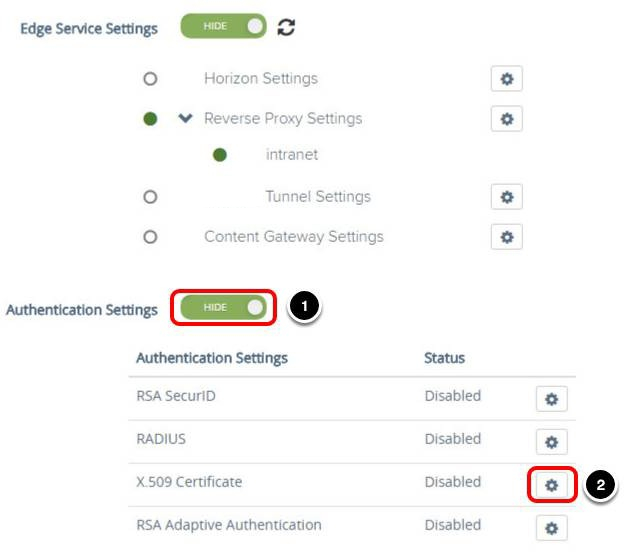Click the Tunnel Settings label

317,197
